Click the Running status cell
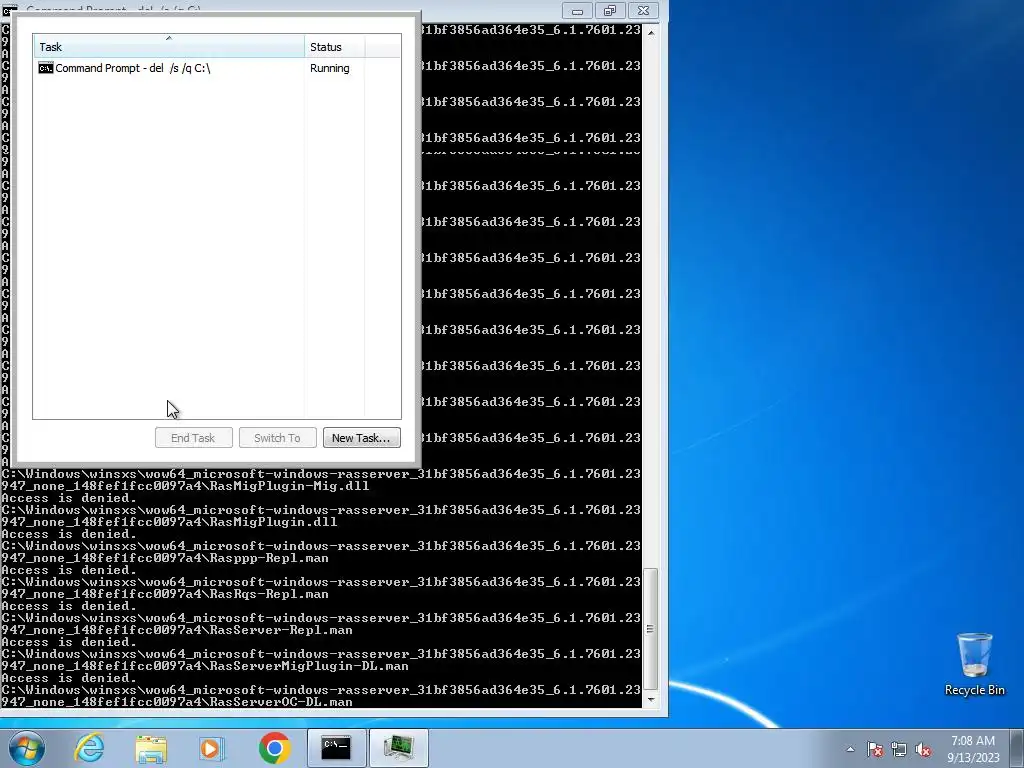1024x768 pixels. tap(329, 68)
